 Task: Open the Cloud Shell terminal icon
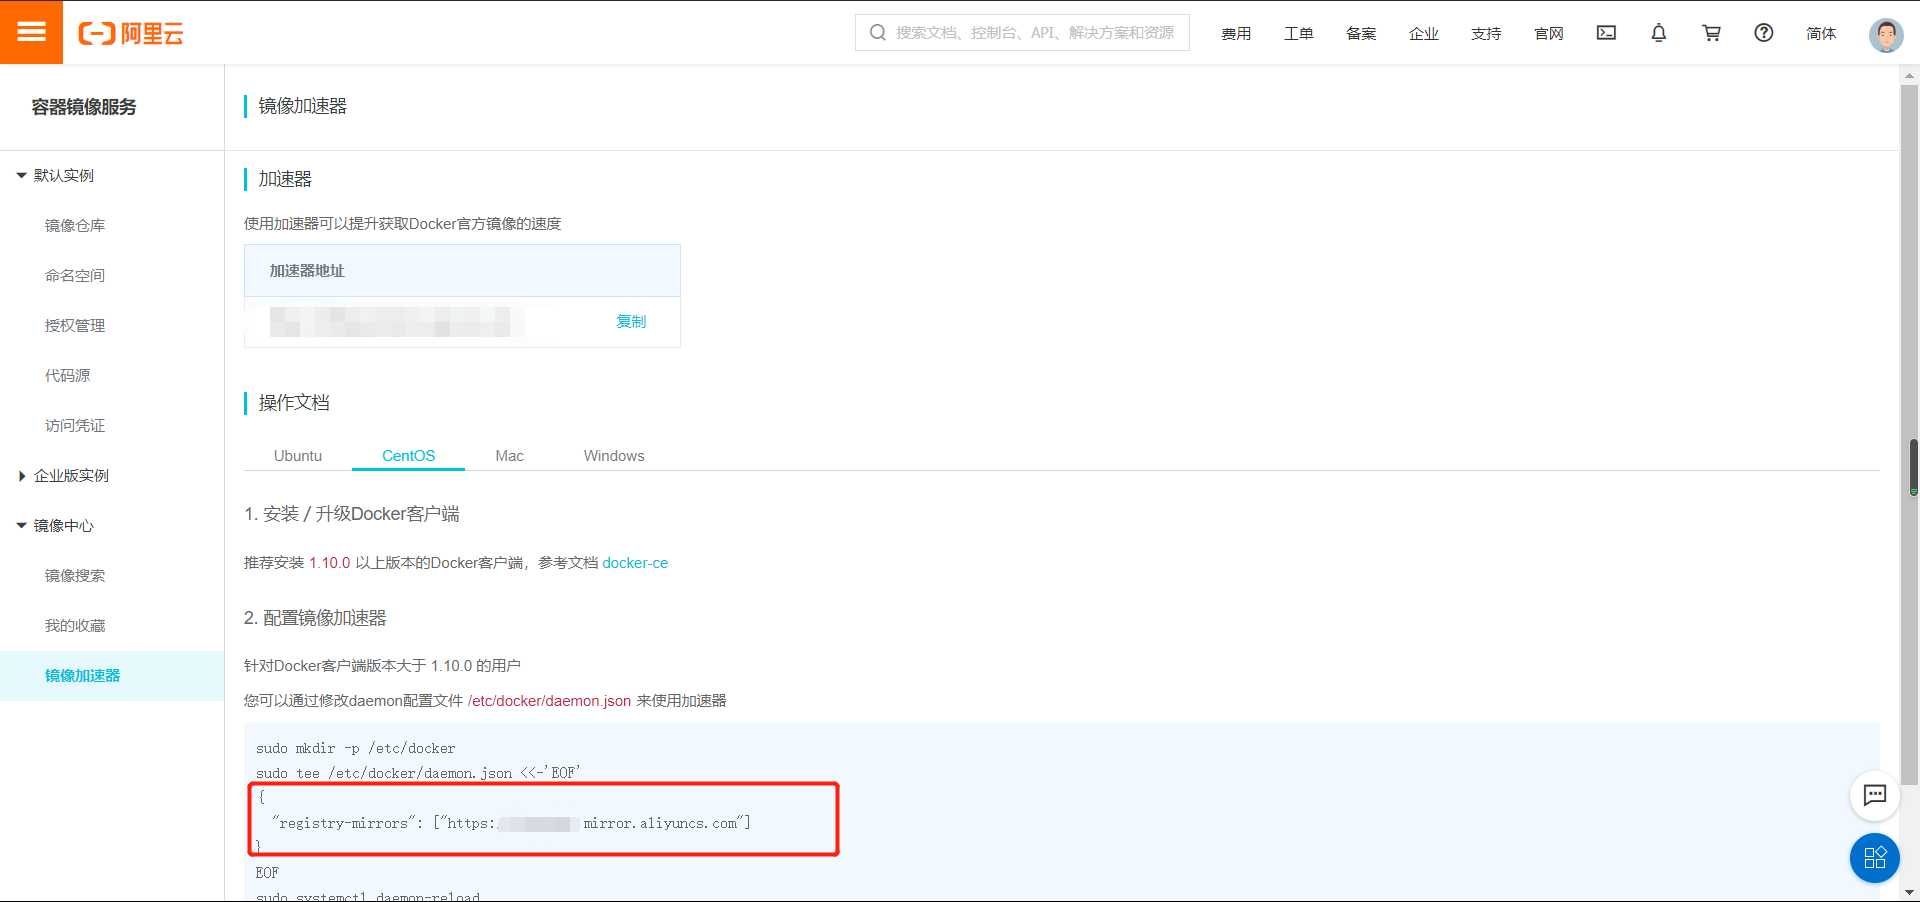[x=1606, y=33]
